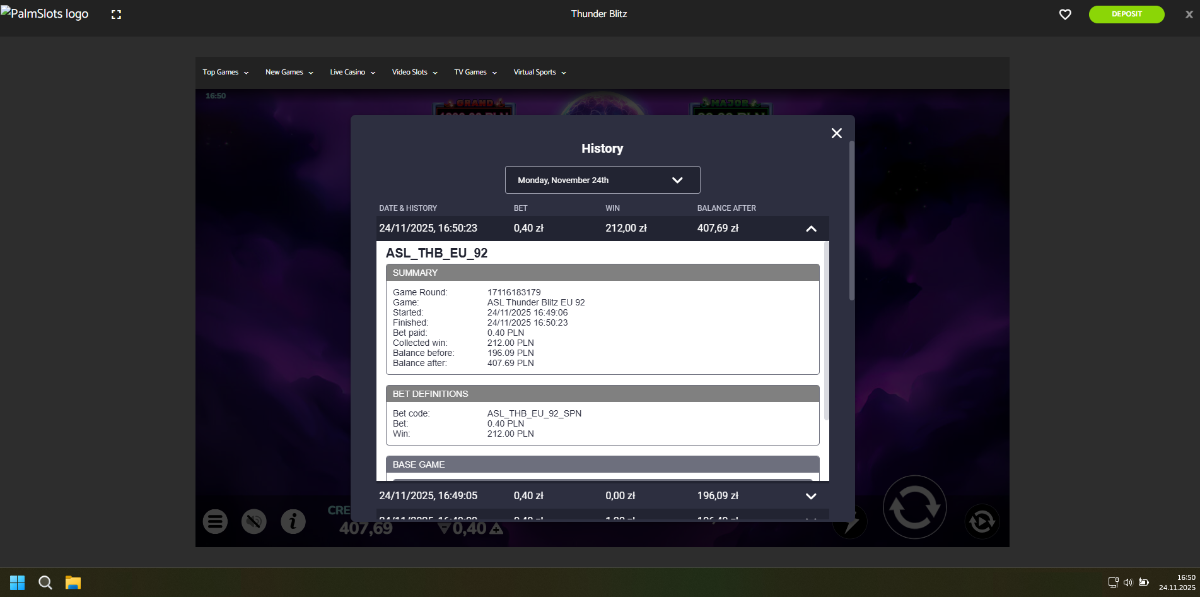Increase the bet amount with up arrow
Screen dimensions: 1200x597
(x=494, y=529)
